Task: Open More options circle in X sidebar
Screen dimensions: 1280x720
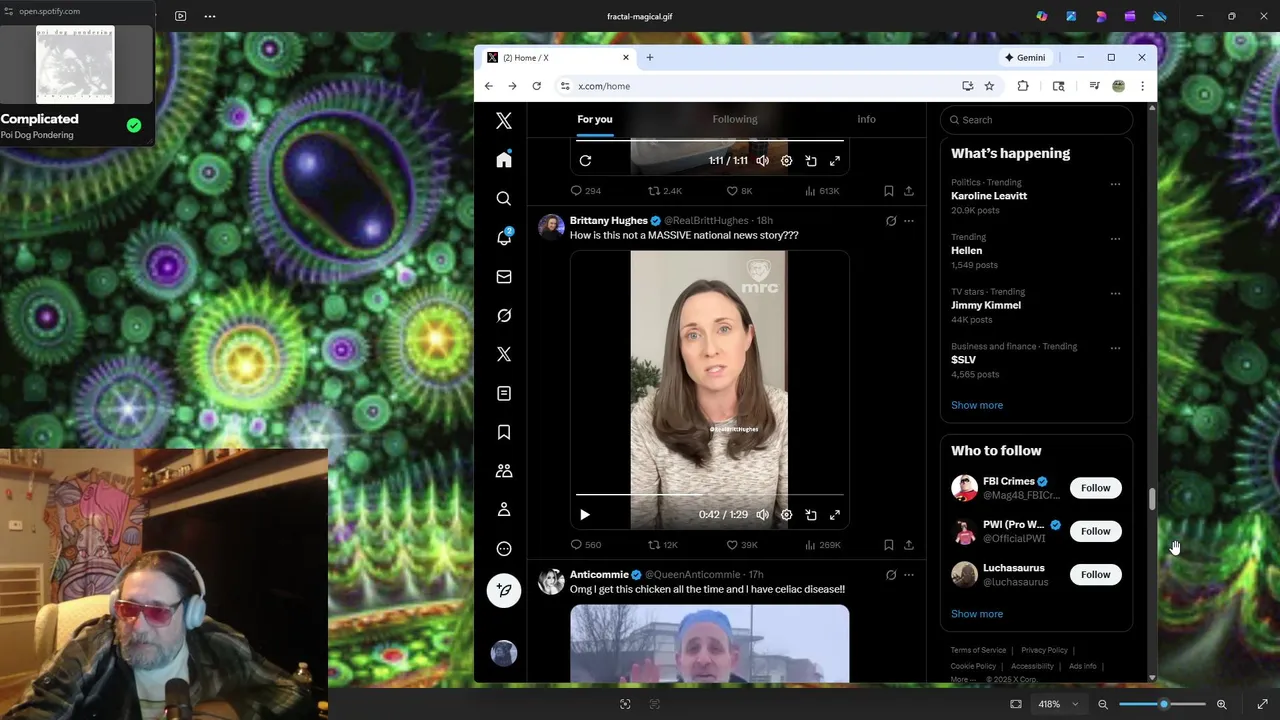Action: click(x=504, y=549)
